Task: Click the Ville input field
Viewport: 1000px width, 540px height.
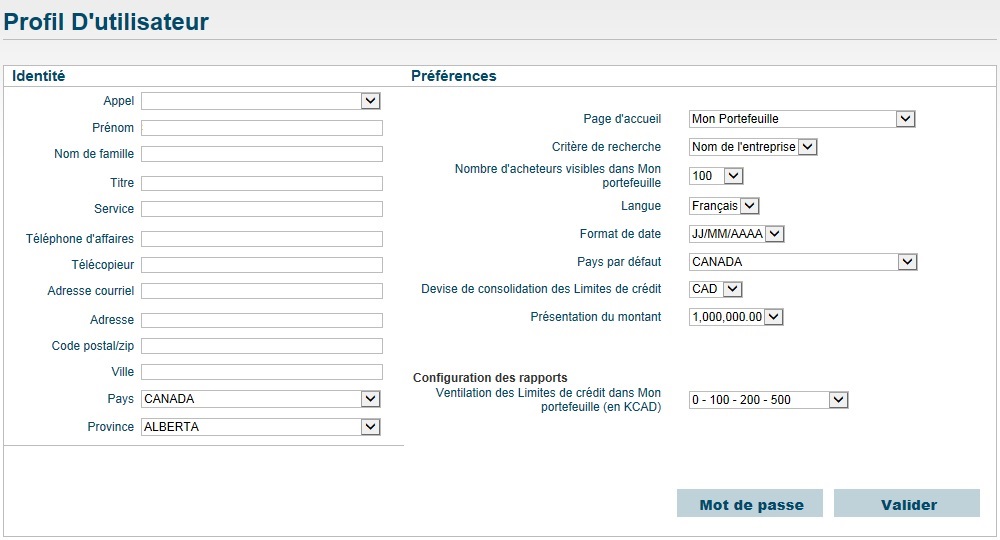Action: tap(262, 372)
